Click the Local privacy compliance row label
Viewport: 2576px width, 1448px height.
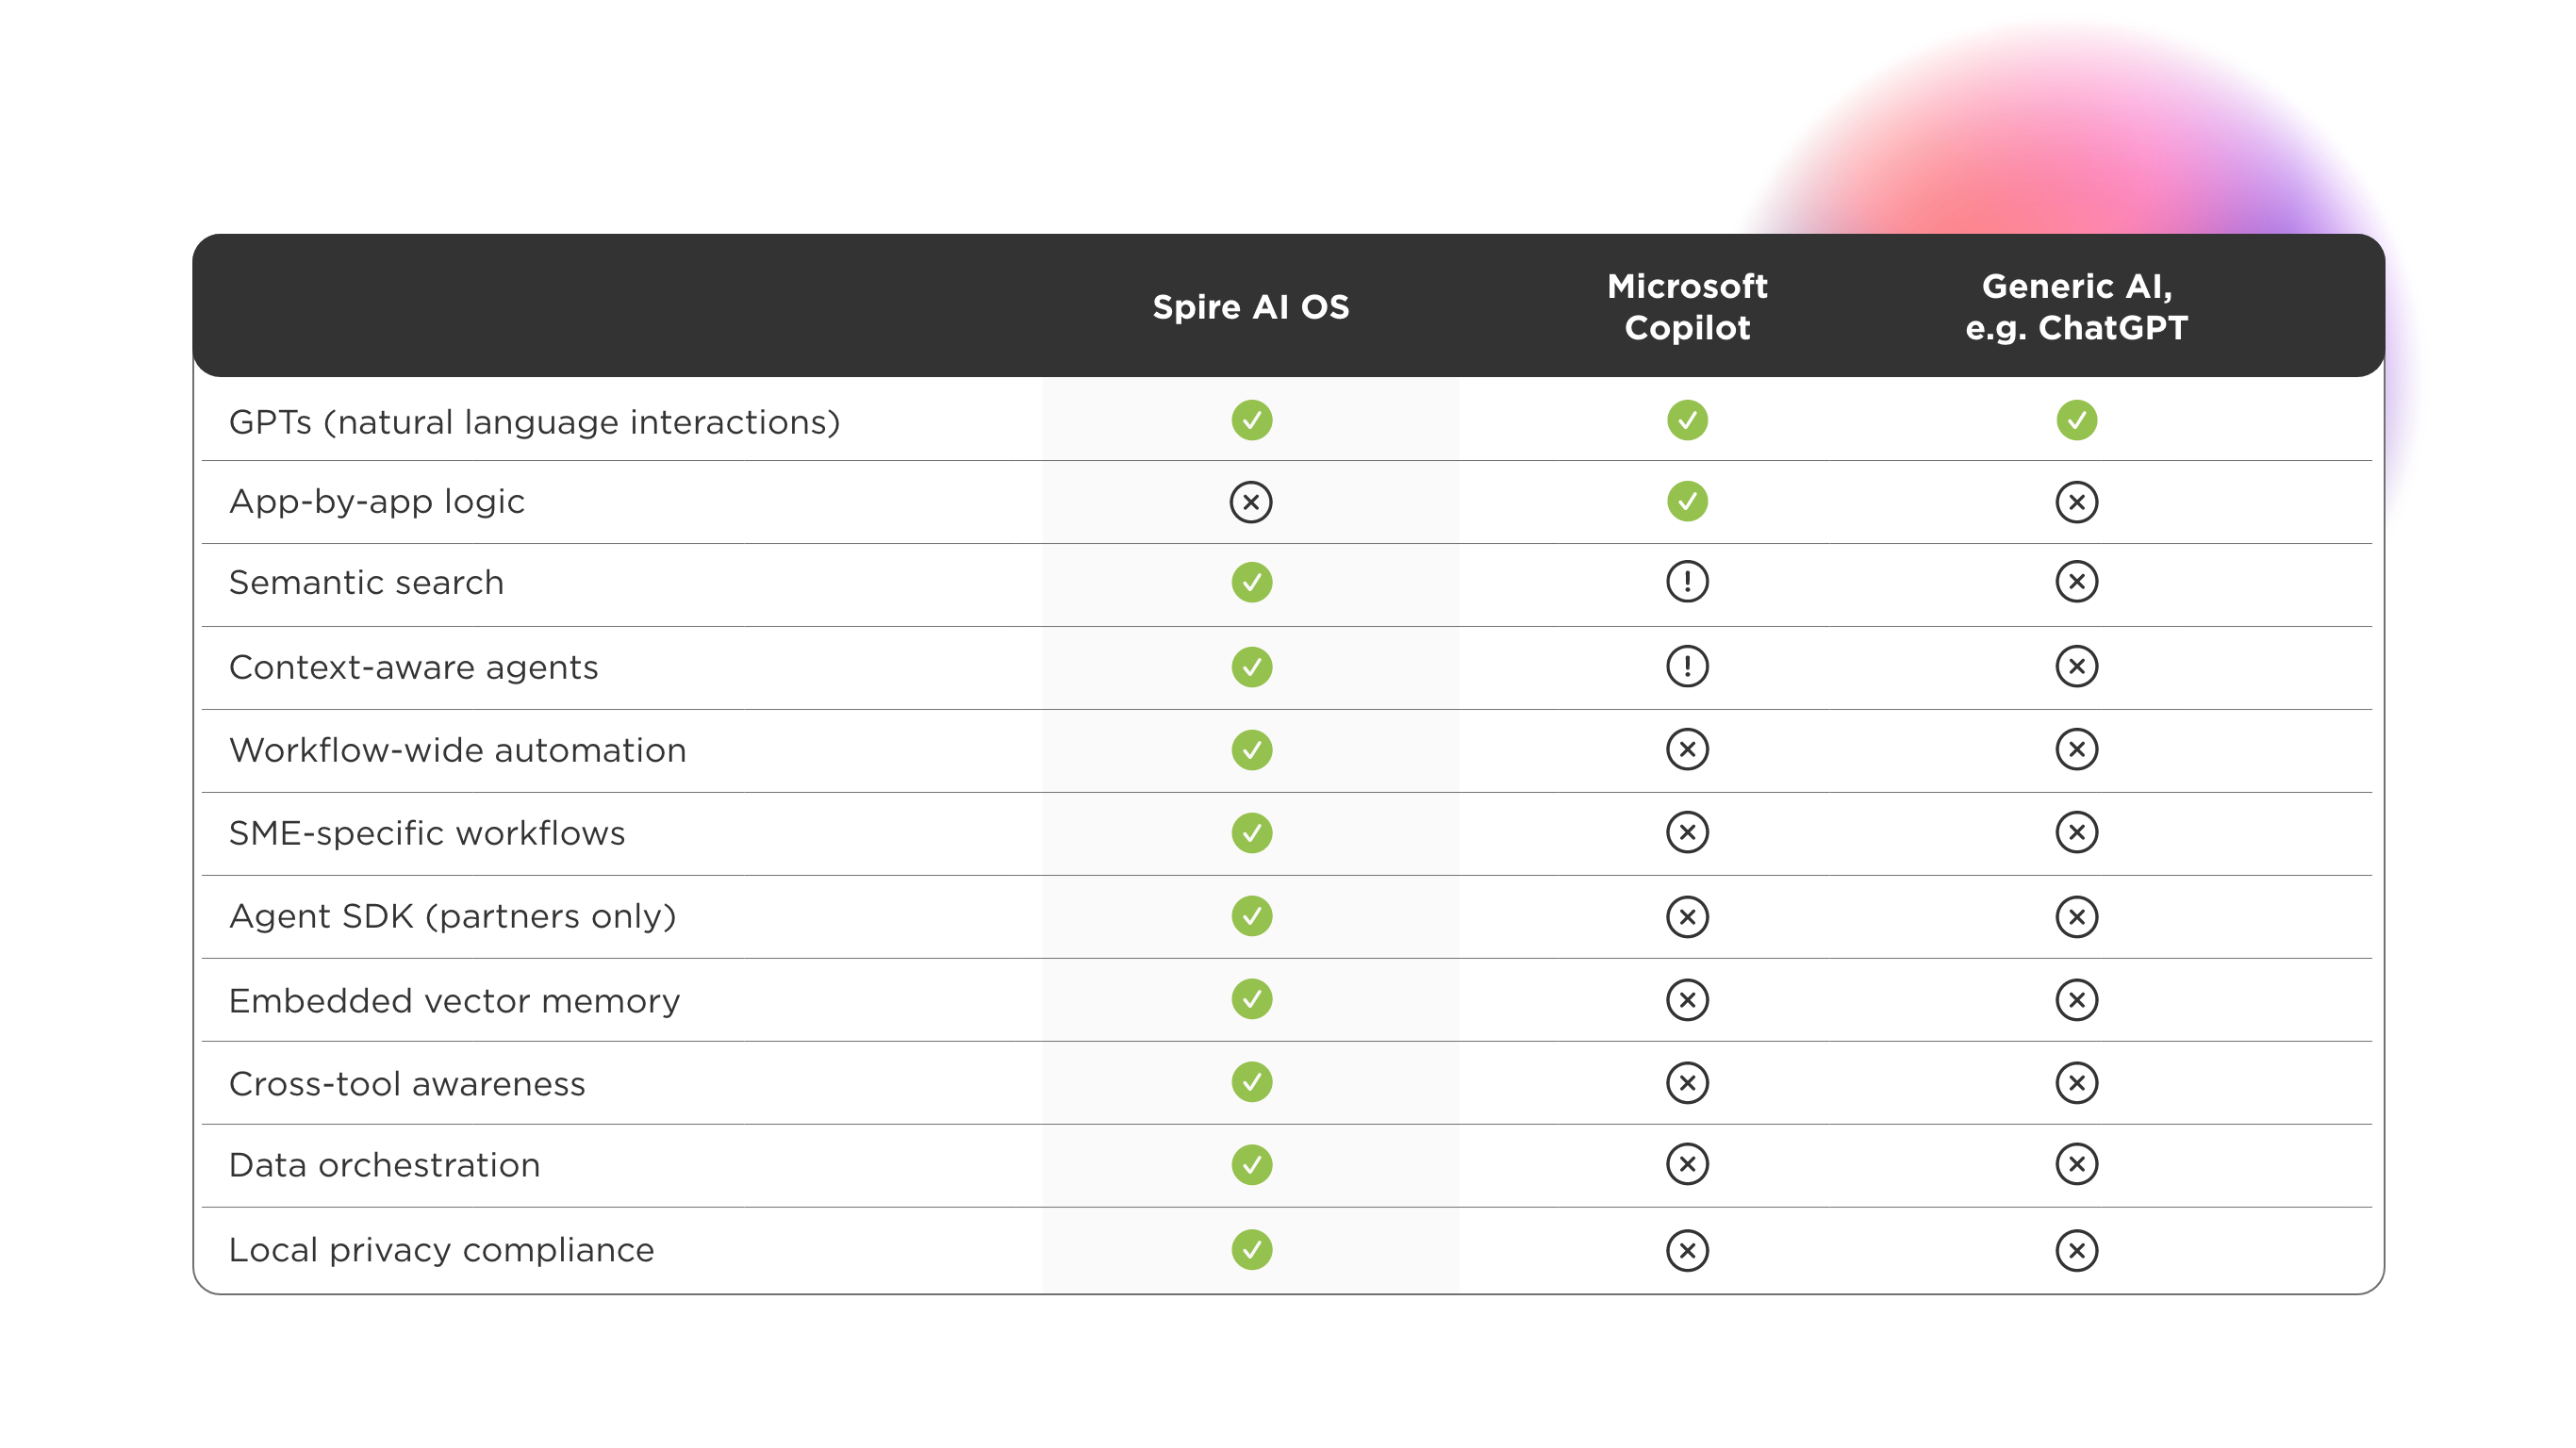click(441, 1250)
